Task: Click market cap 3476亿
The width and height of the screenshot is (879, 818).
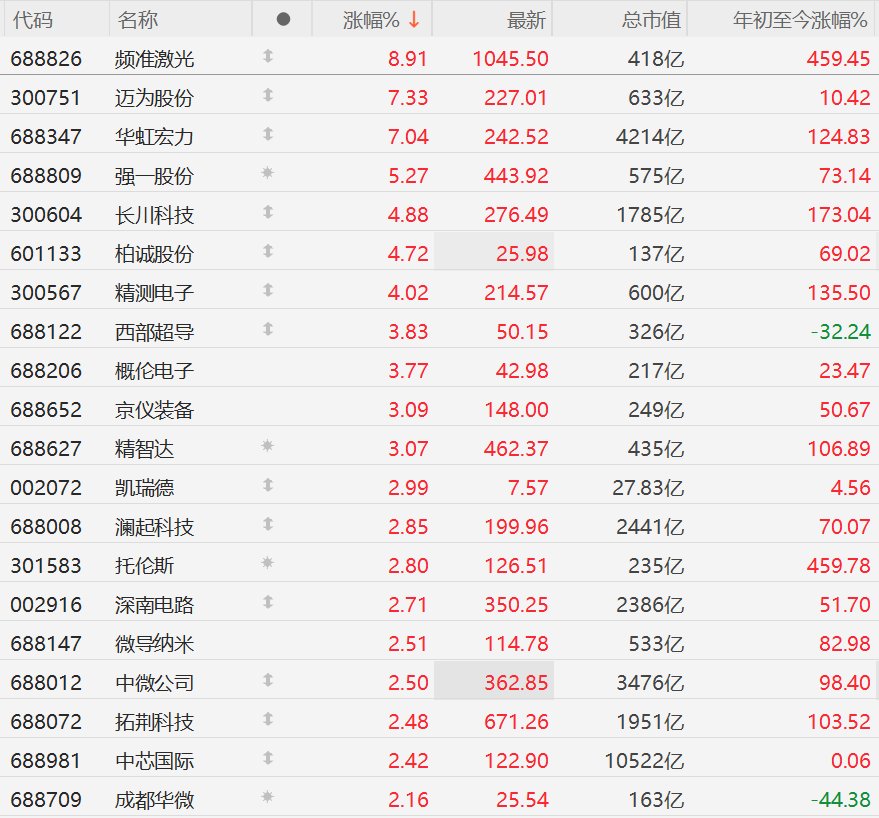Action: pyautogui.click(x=650, y=683)
